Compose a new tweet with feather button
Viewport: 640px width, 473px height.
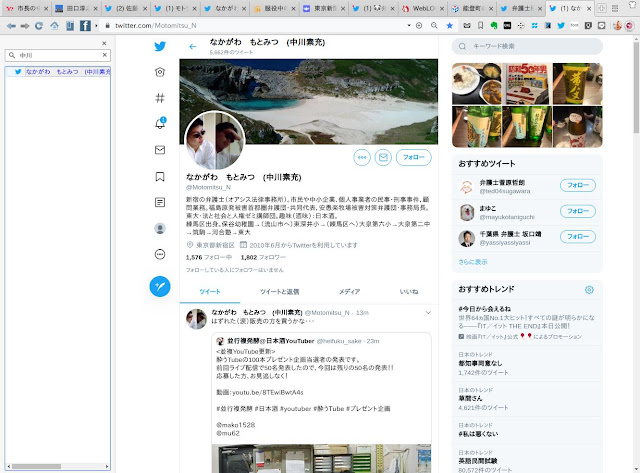click(x=160, y=286)
